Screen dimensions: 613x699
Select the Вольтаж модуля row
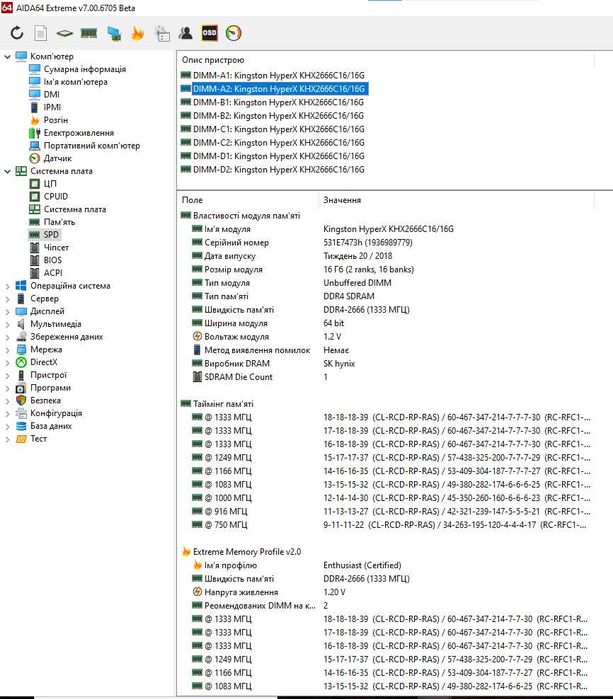click(x=386, y=337)
